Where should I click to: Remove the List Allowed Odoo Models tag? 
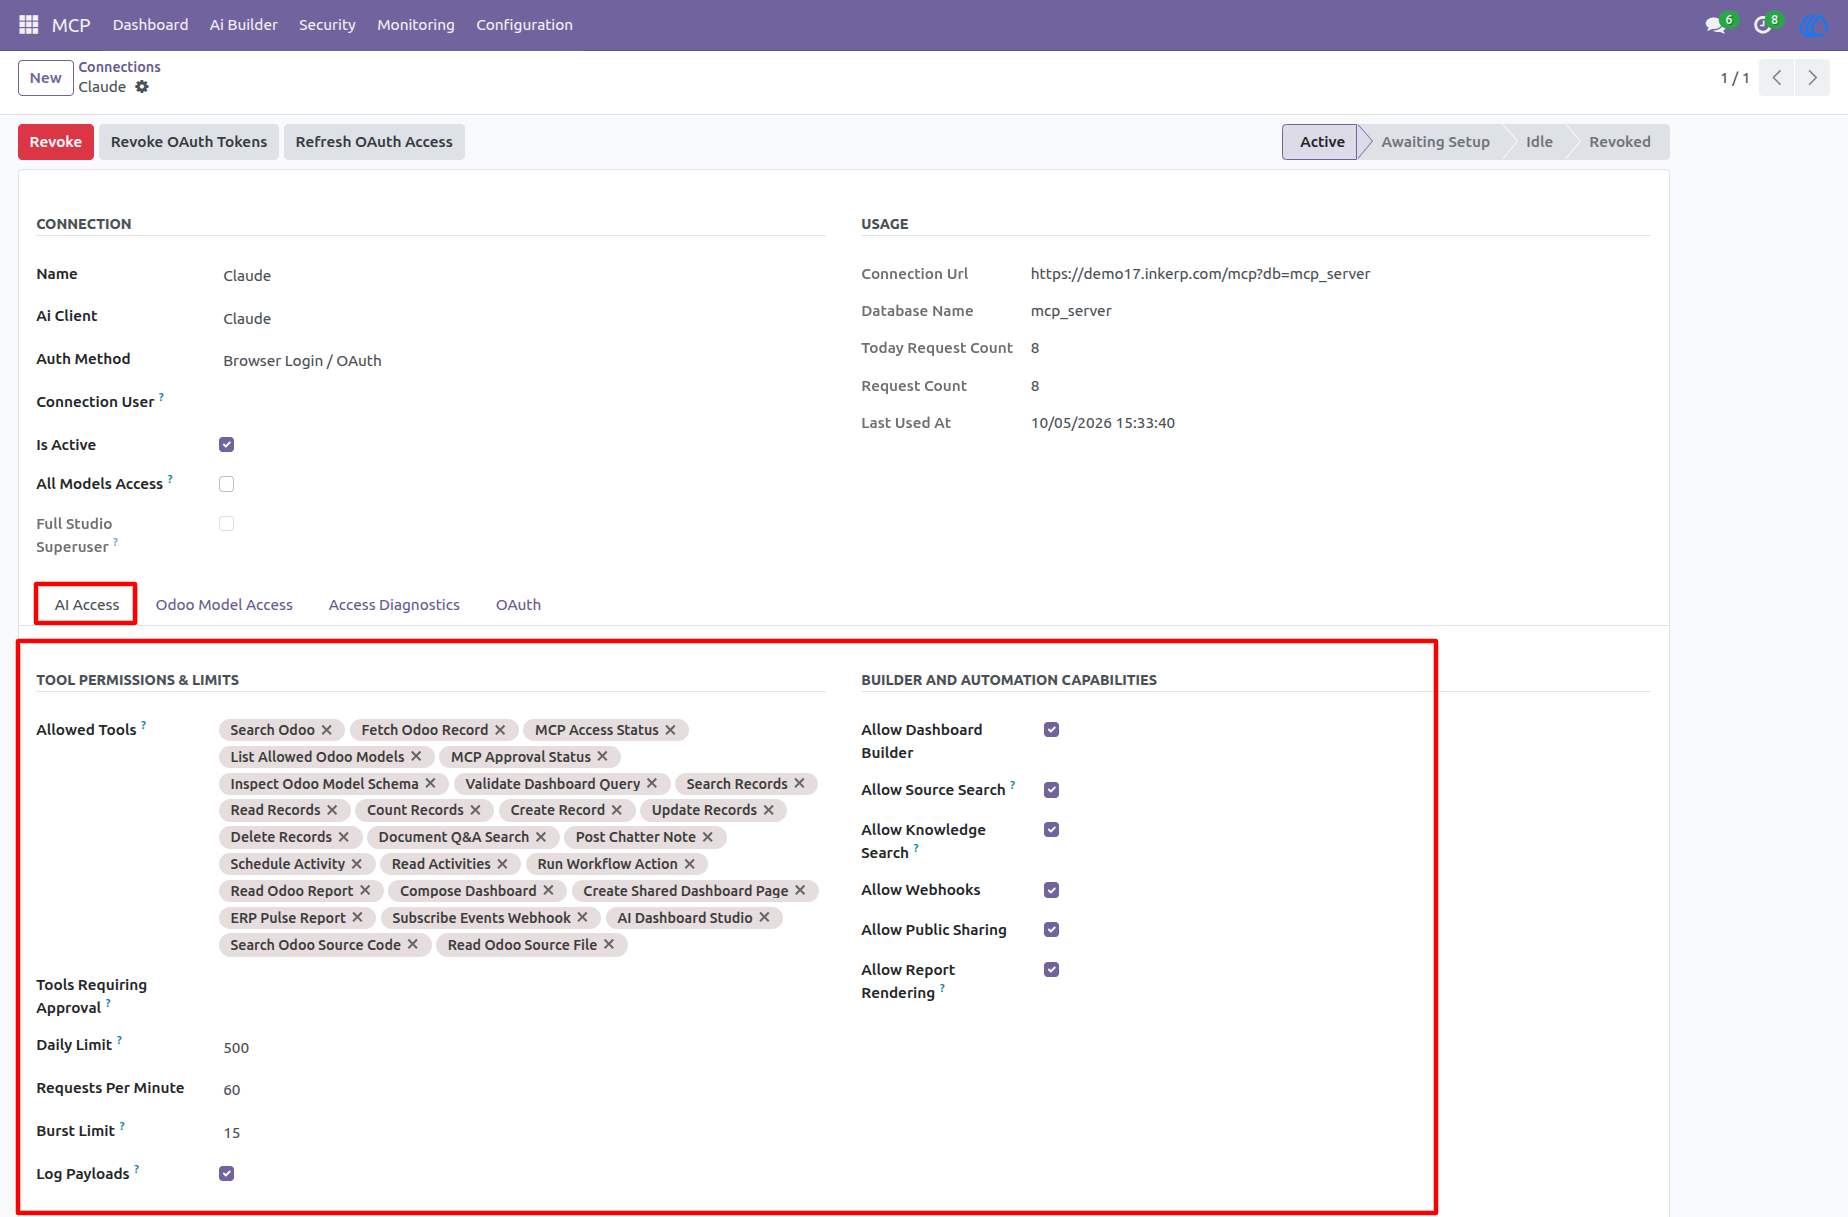pyautogui.click(x=416, y=757)
